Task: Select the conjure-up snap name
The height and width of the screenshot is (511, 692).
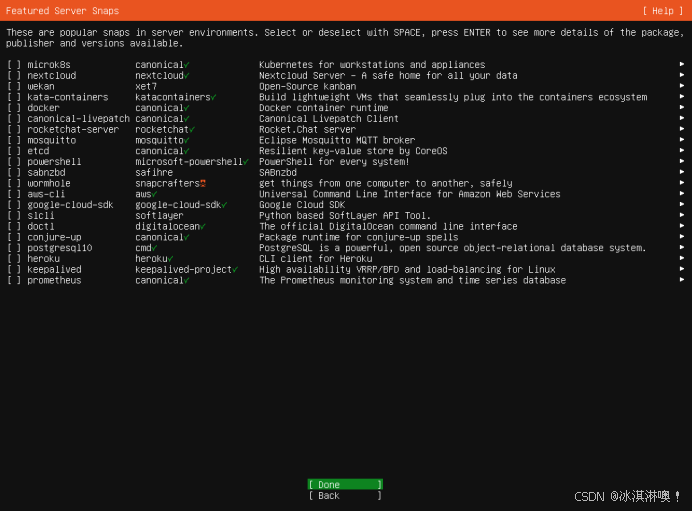Action: tap(54, 237)
